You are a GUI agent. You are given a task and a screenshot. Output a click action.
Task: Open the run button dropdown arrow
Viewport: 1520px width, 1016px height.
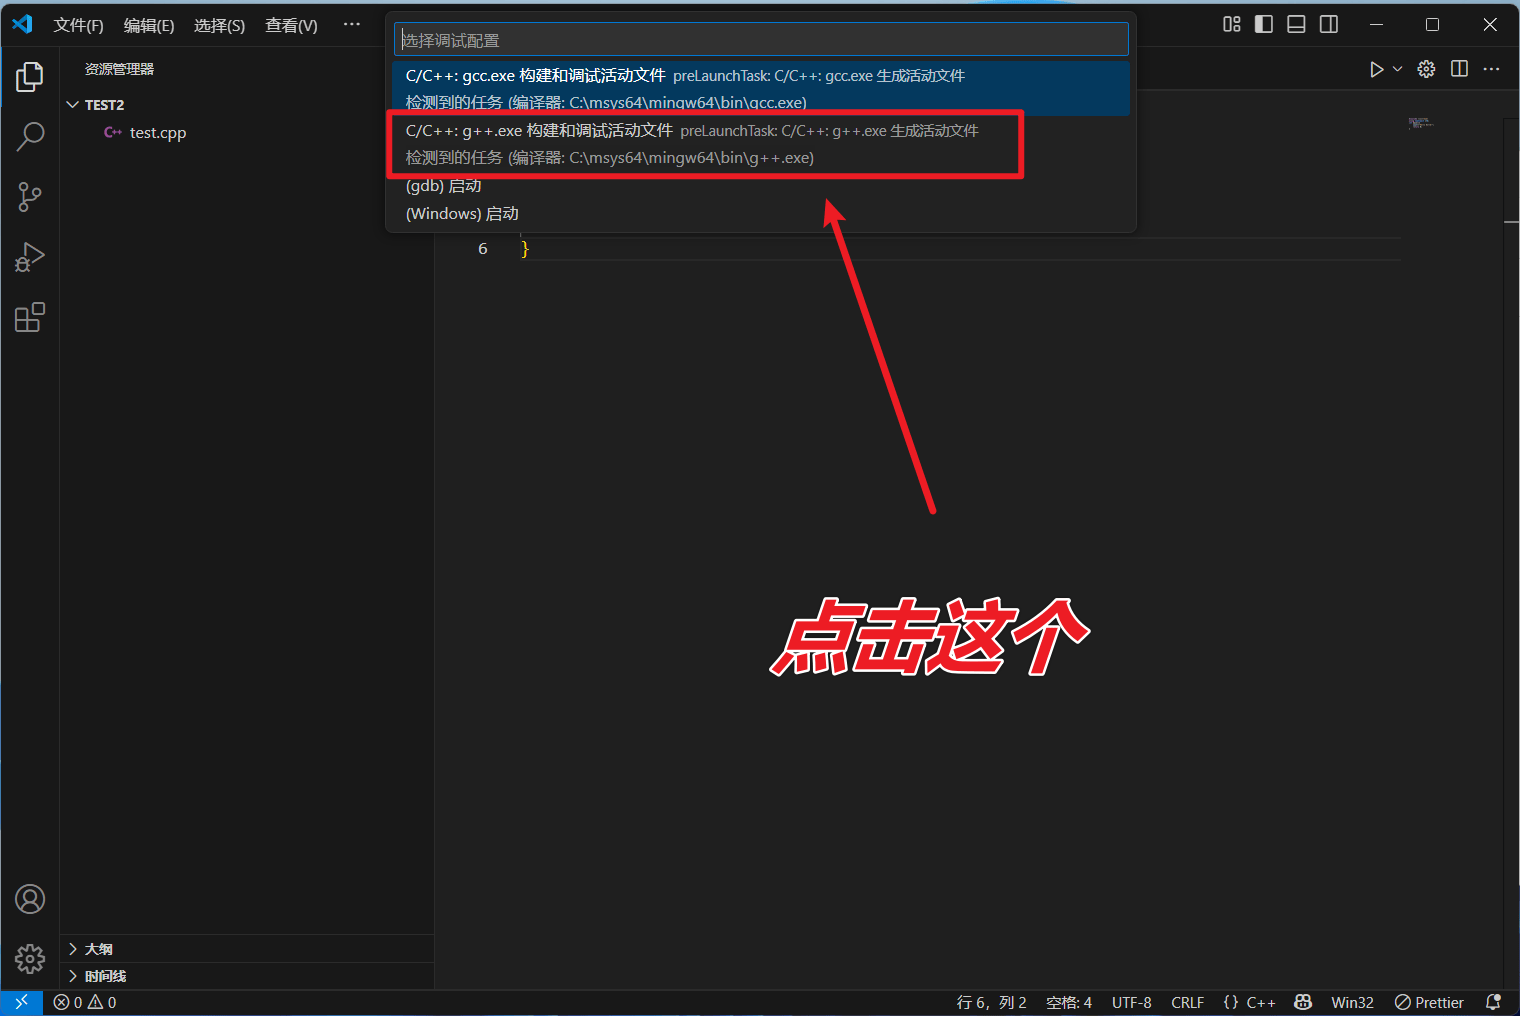pyautogui.click(x=1397, y=69)
